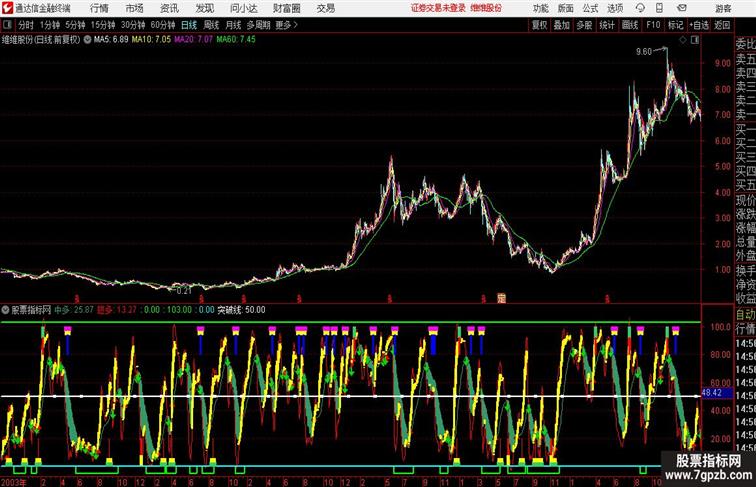756x487 pixels.
Task: Open the 问小达 menu
Action: pos(243,8)
